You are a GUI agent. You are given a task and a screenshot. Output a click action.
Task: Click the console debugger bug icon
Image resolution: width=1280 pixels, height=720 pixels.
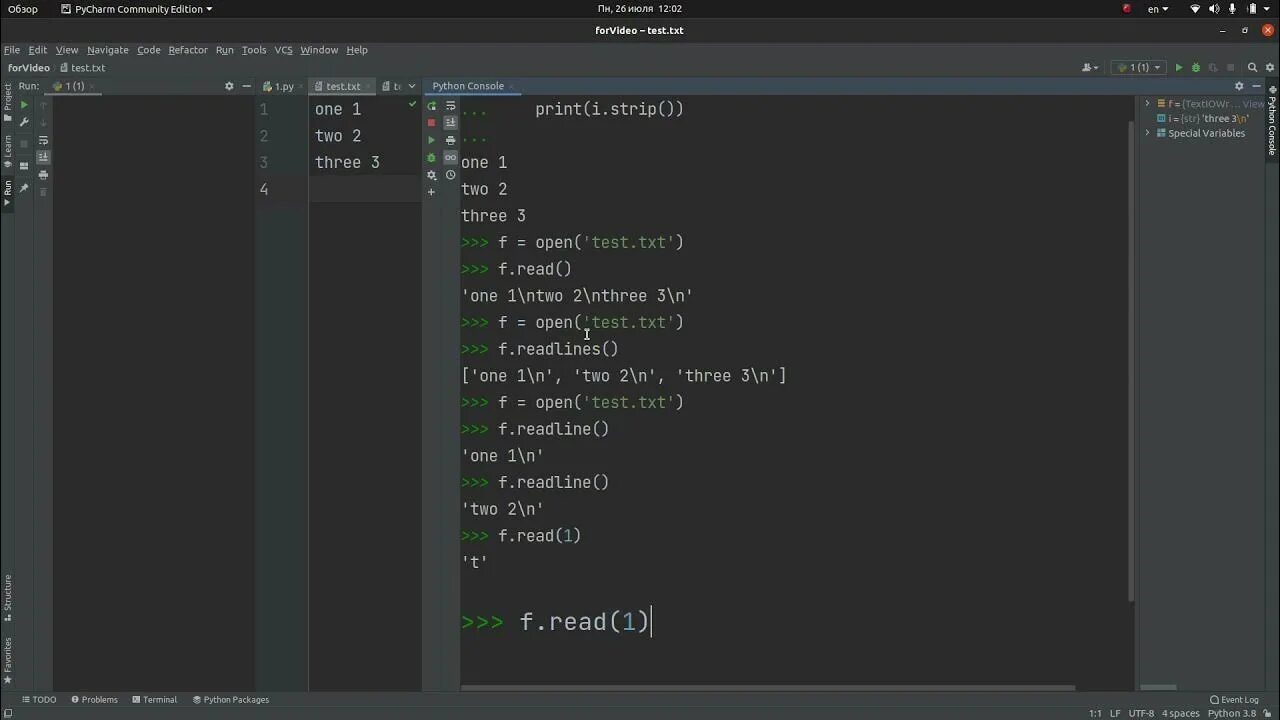point(432,158)
